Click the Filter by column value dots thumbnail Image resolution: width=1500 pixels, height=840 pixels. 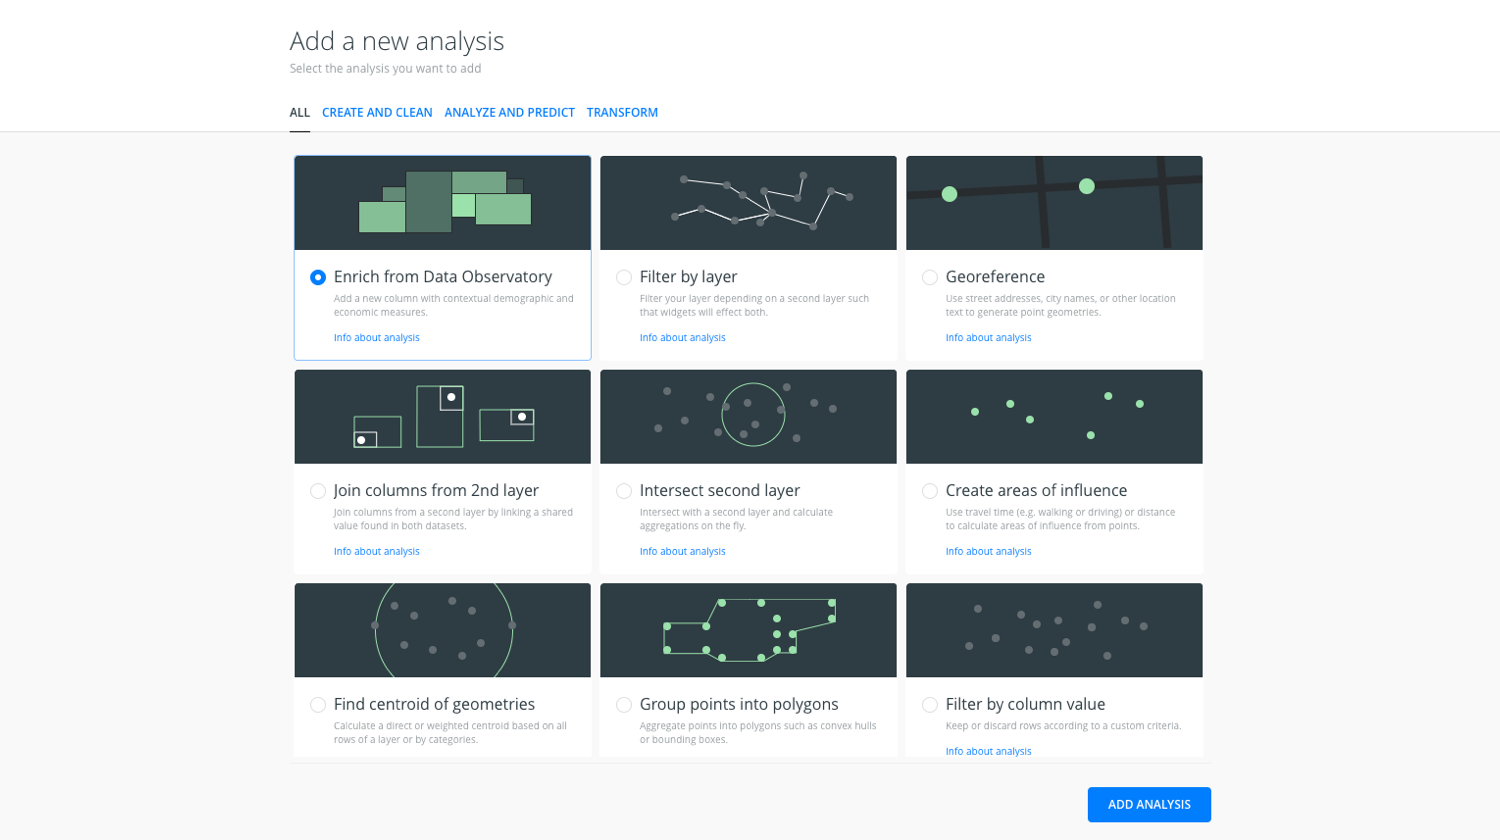coord(1053,630)
